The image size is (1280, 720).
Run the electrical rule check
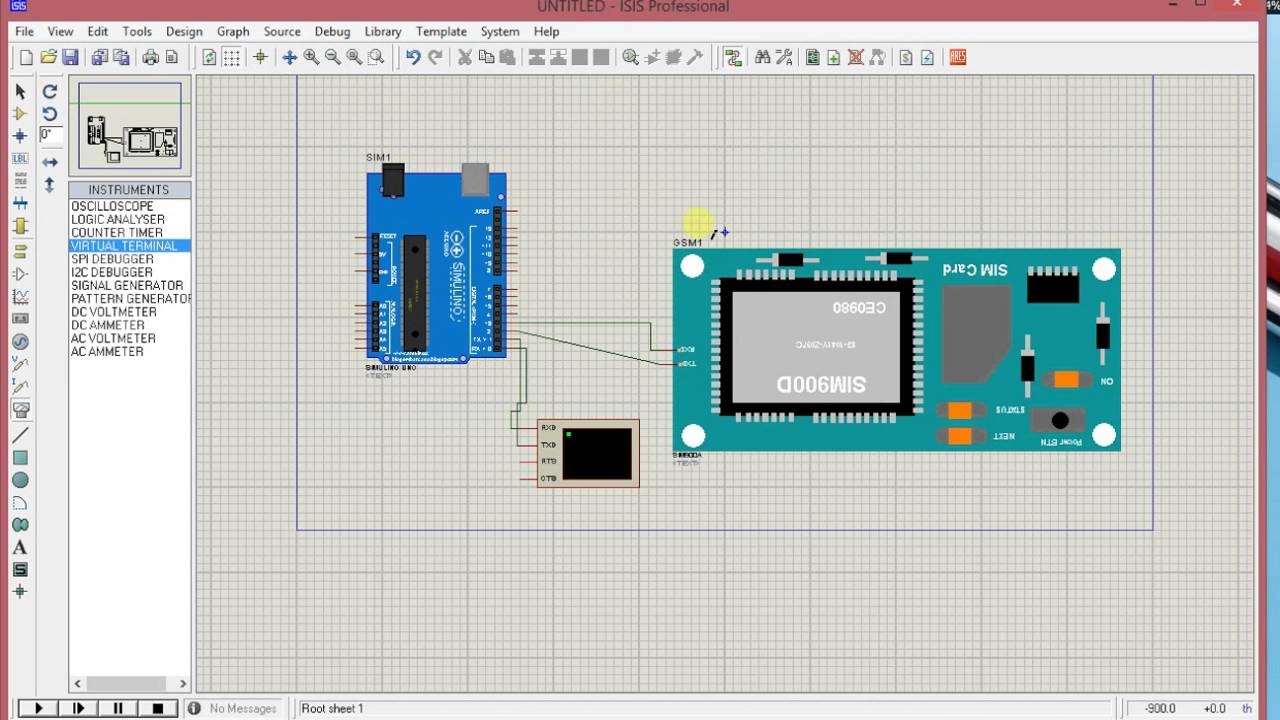[927, 57]
